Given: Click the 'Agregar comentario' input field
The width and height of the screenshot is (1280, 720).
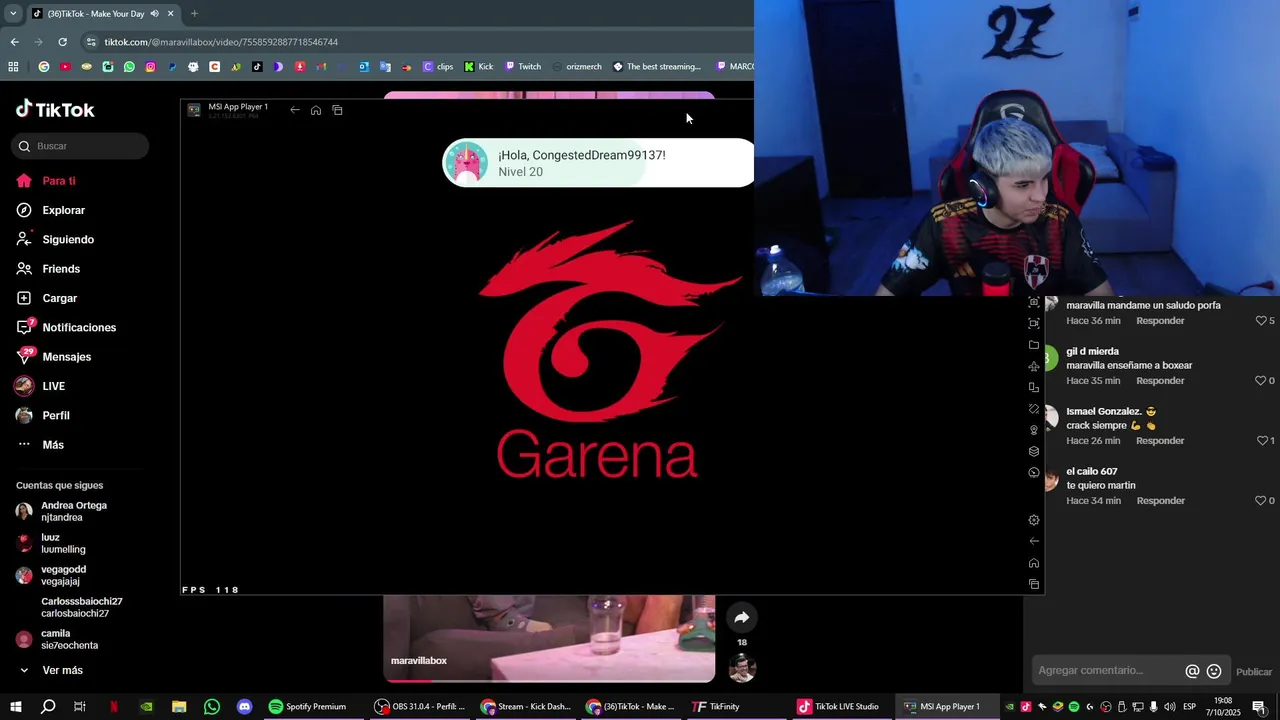Looking at the screenshot, I should tap(1107, 671).
